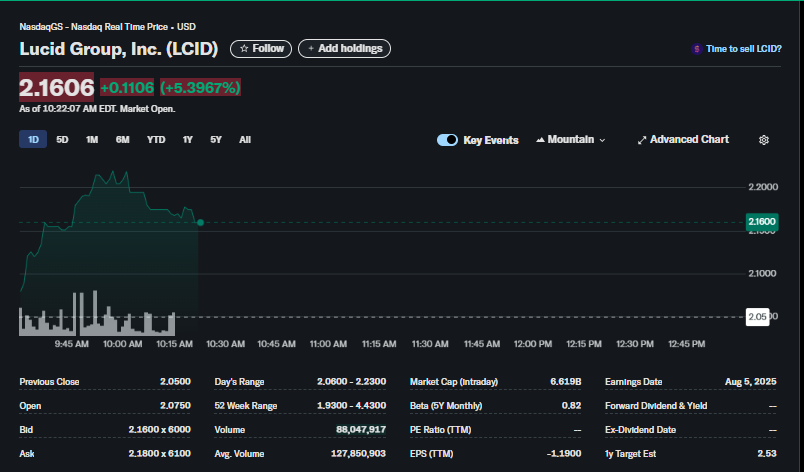Viewport: 804px width, 472px height.
Task: Open the Advanced Chart view
Action: (x=683, y=139)
